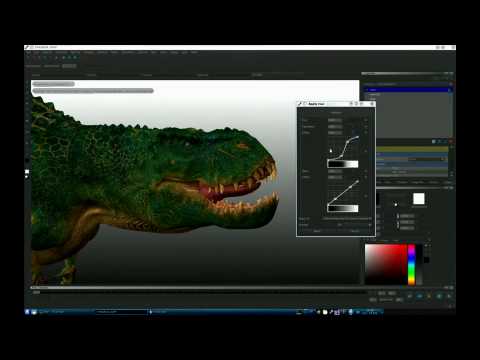Select the top-right control point of the upper curve
This screenshot has width=480, height=360.
click(358, 137)
